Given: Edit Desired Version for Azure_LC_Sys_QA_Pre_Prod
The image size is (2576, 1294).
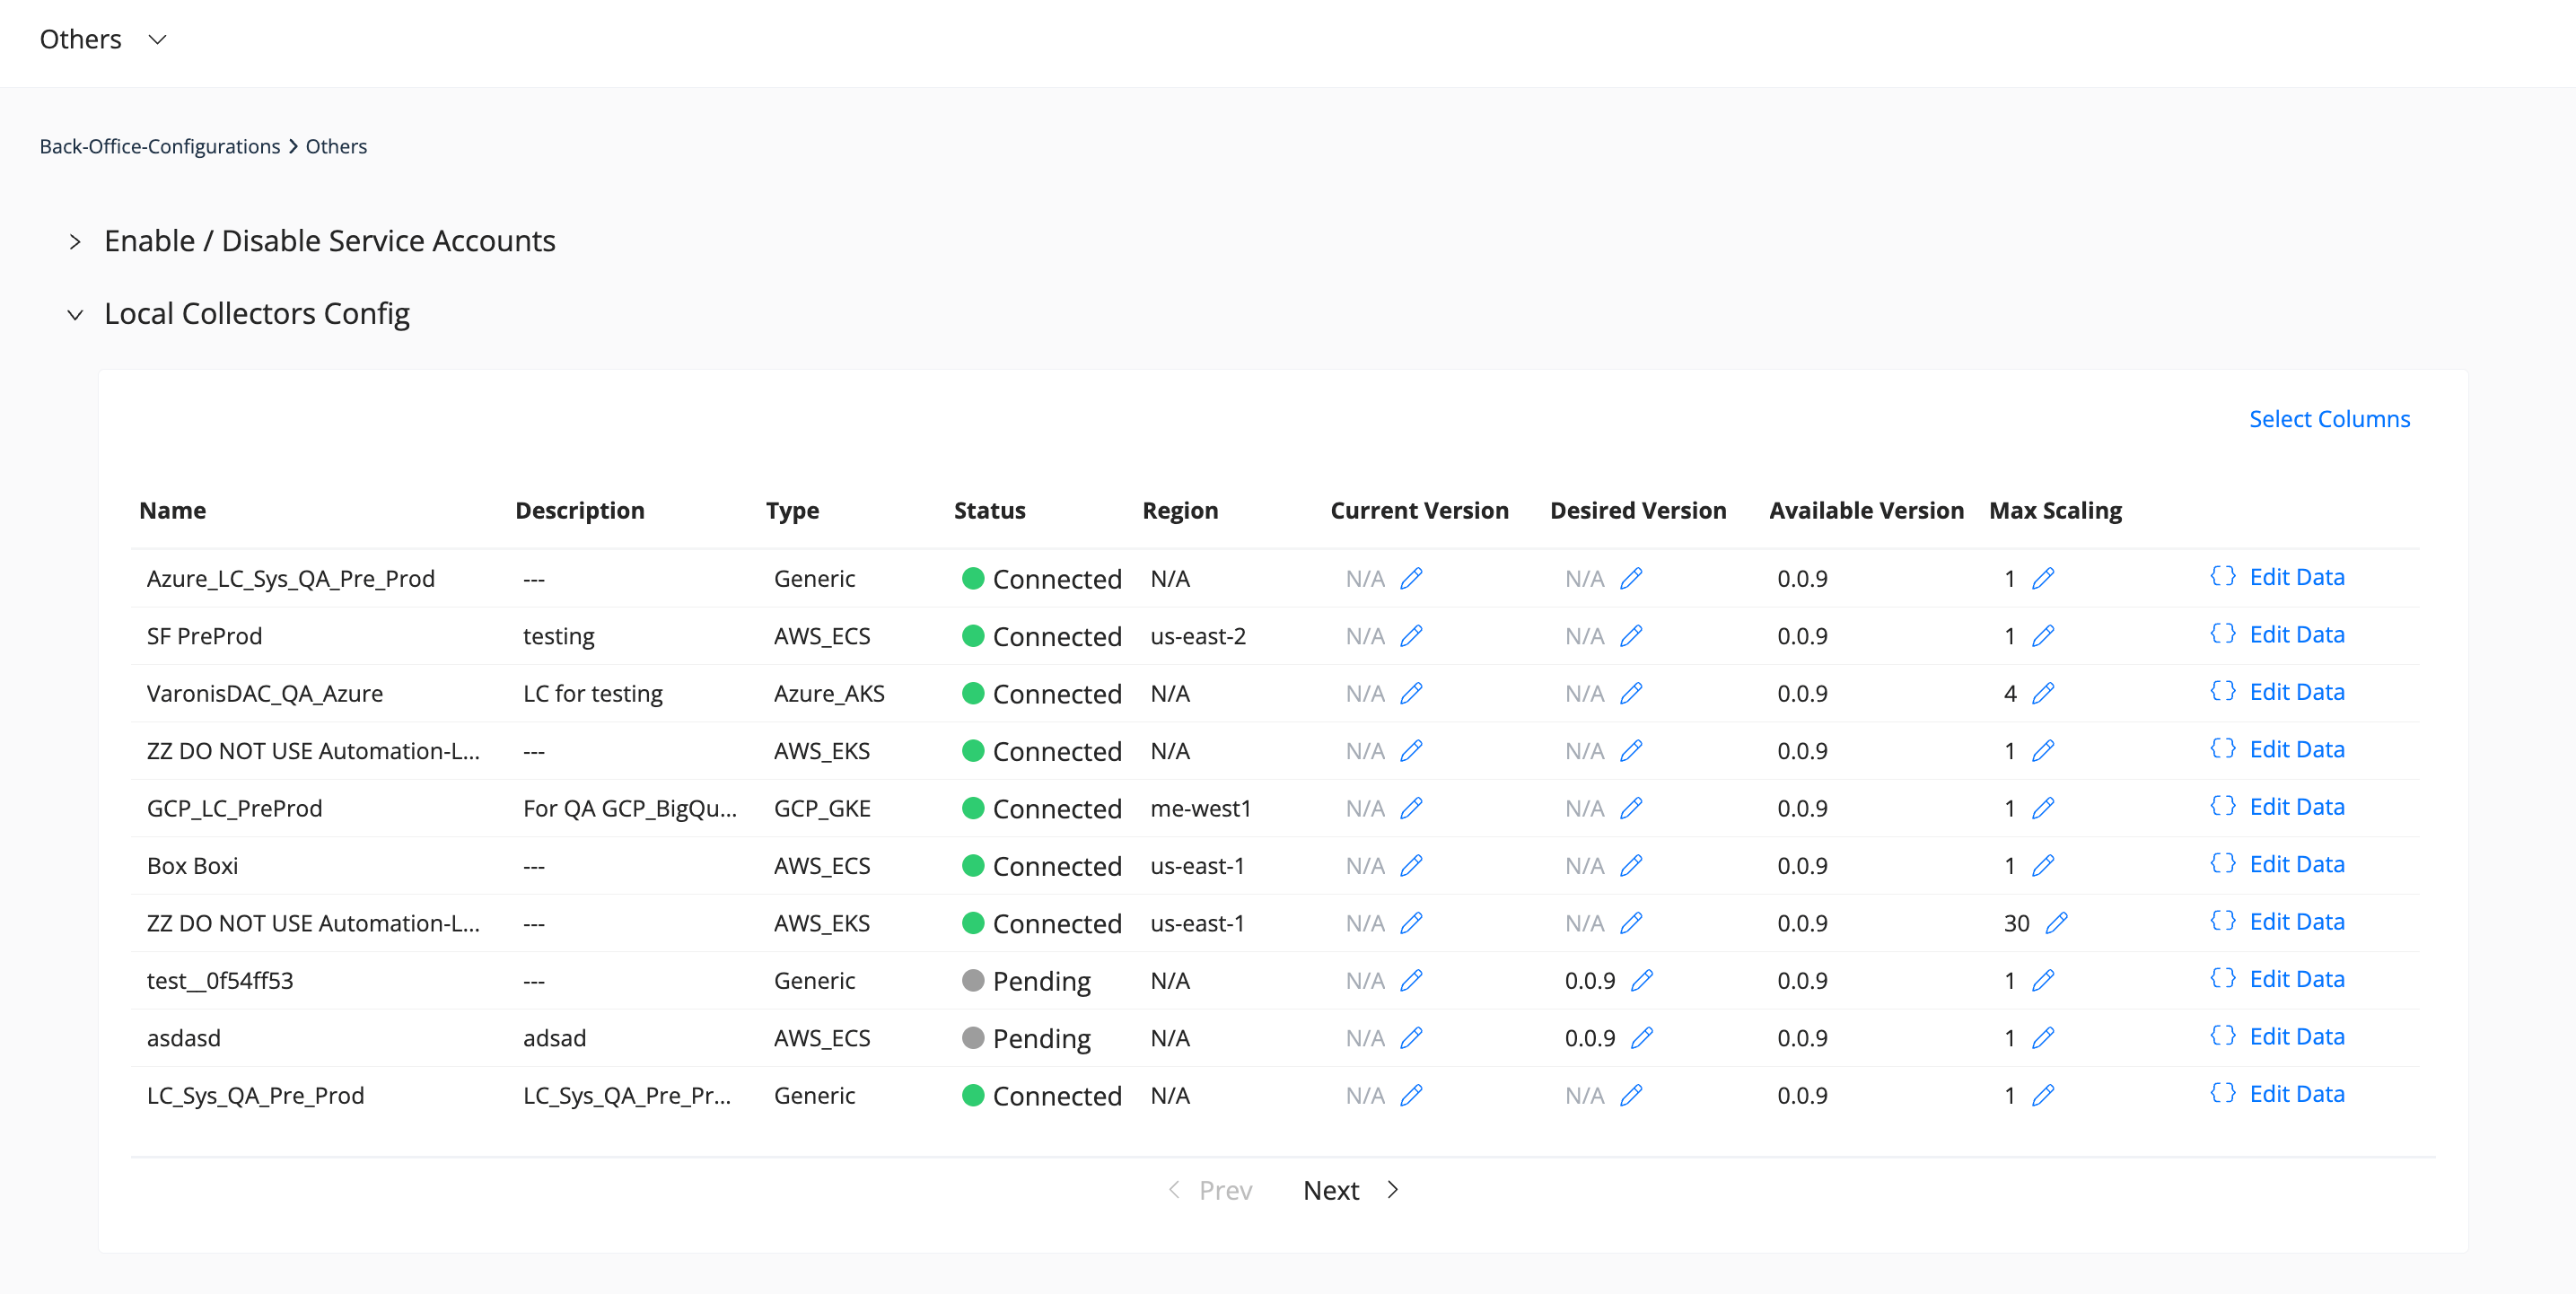Looking at the screenshot, I should coord(1631,578).
